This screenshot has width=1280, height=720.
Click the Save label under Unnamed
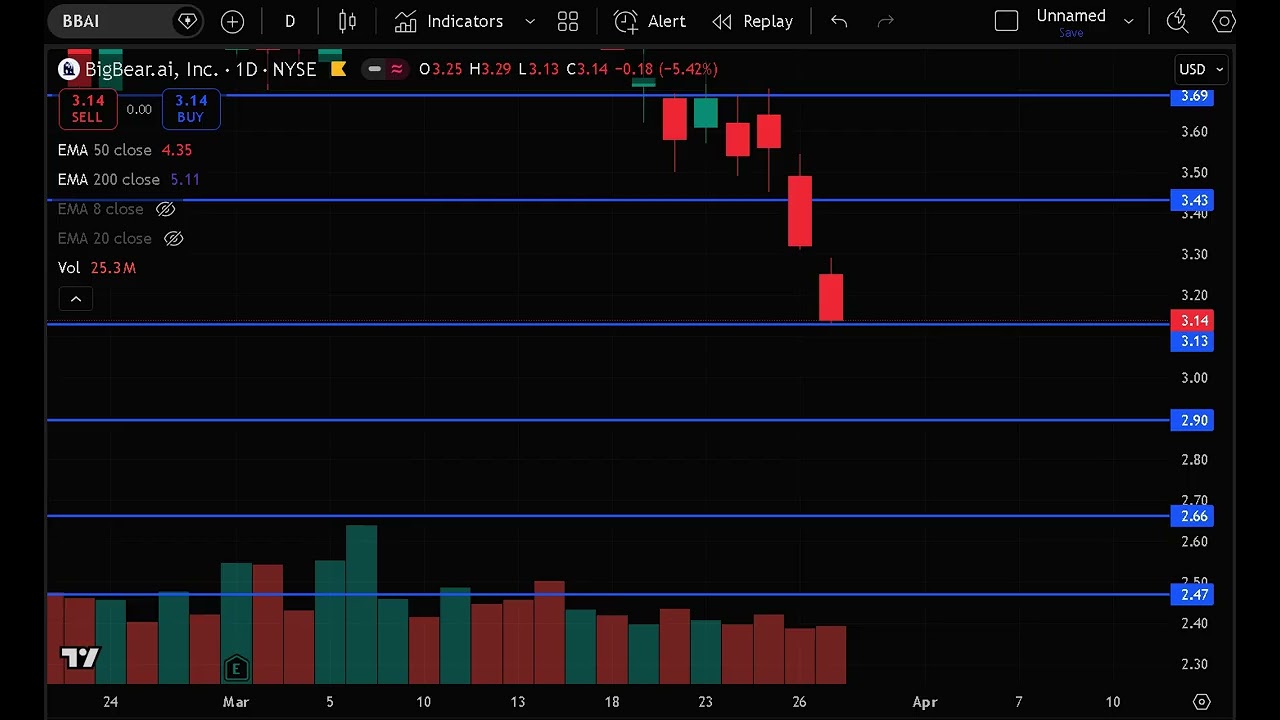point(1071,33)
